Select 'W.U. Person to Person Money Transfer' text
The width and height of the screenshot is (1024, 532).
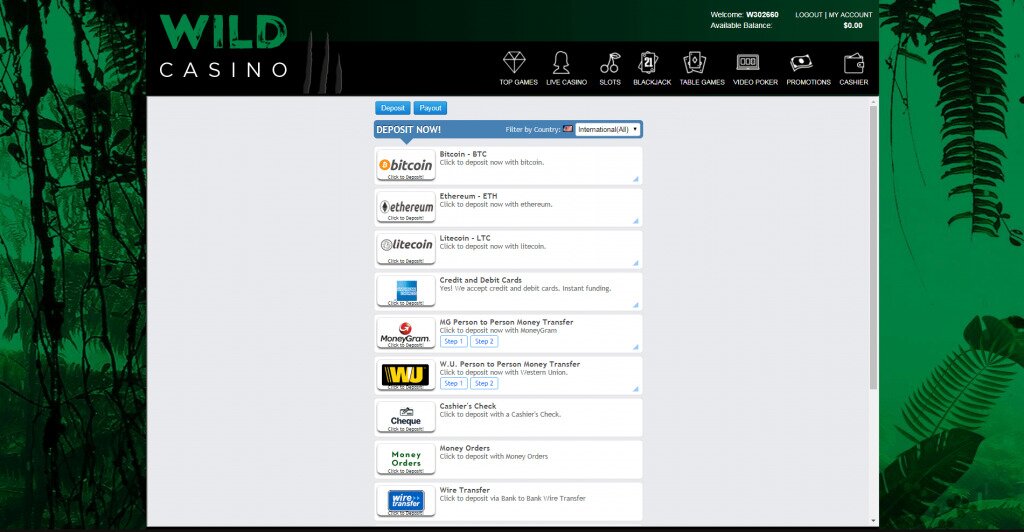click(509, 364)
